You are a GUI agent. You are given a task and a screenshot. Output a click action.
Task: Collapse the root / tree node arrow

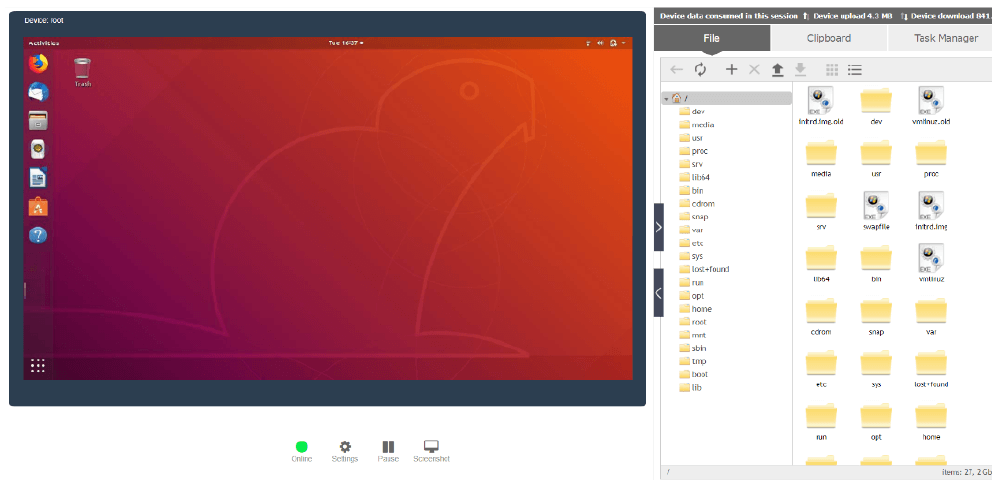[666, 99]
